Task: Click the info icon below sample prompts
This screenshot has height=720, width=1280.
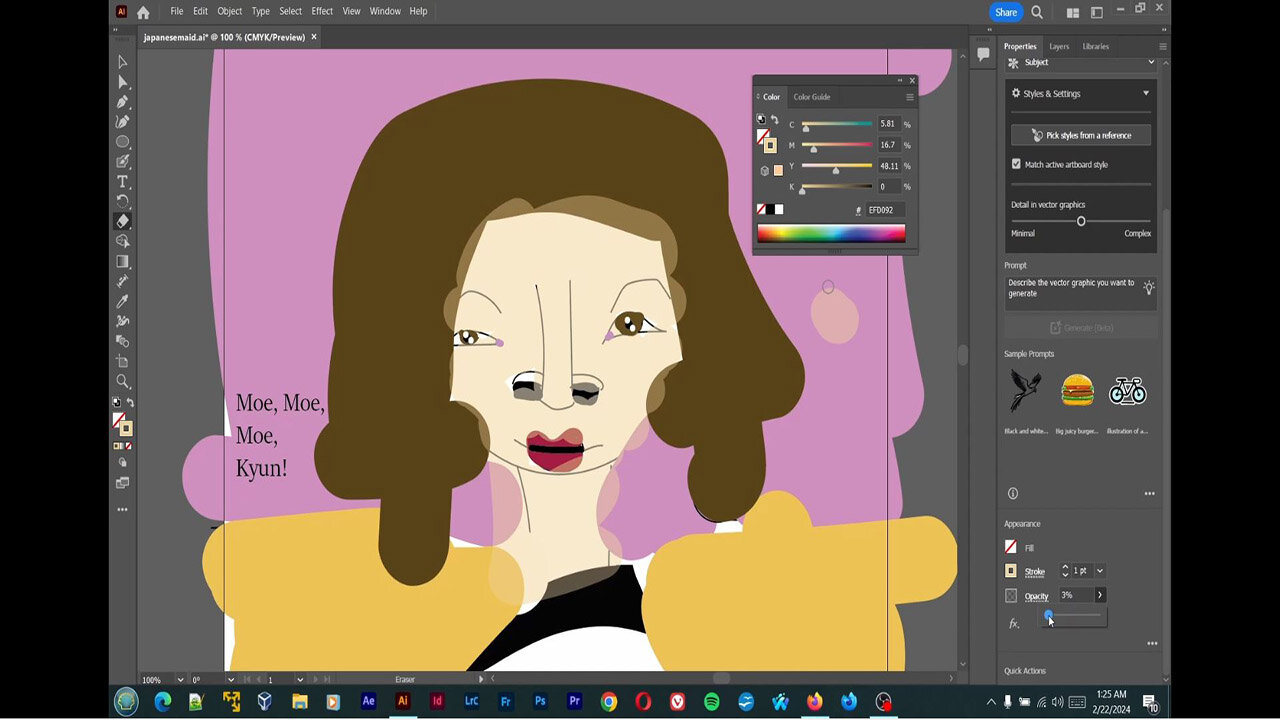Action: 1013,493
